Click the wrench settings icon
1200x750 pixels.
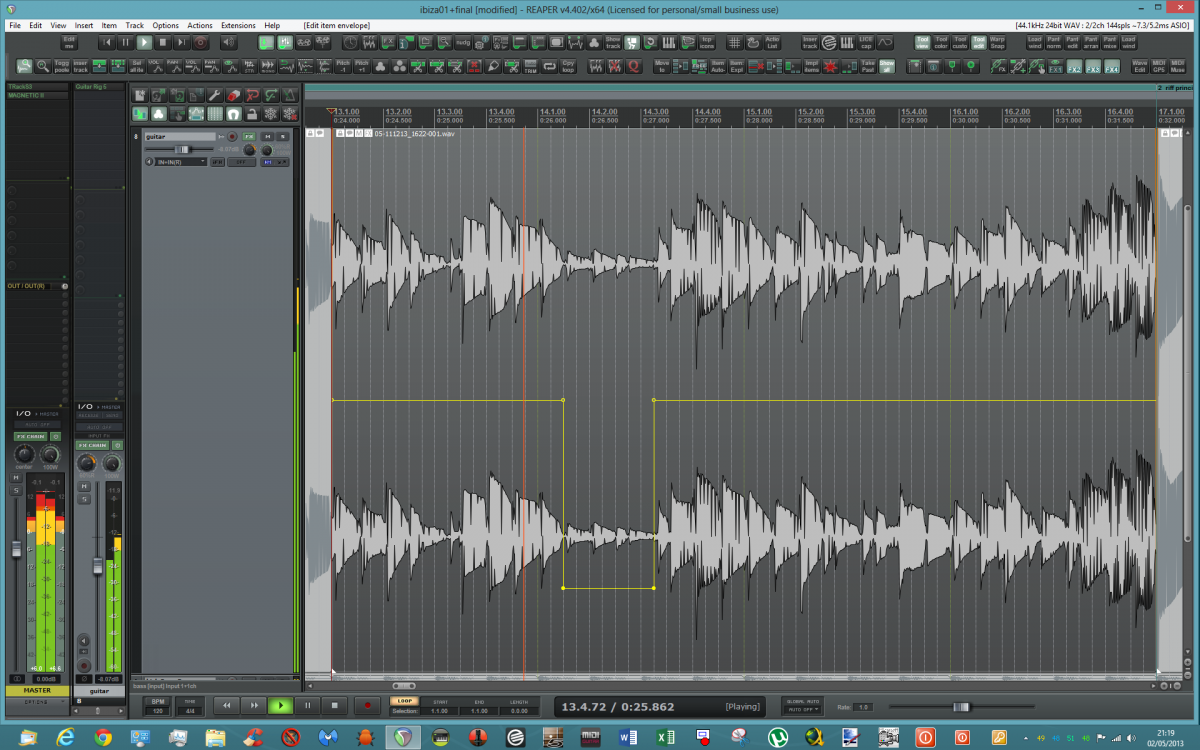point(214,95)
